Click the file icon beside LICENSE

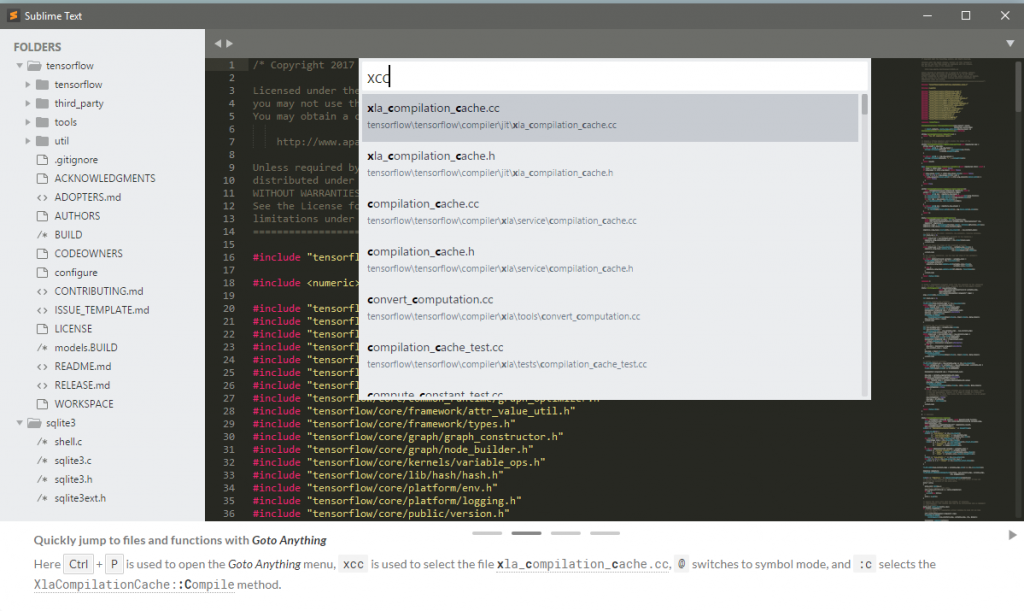click(42, 329)
